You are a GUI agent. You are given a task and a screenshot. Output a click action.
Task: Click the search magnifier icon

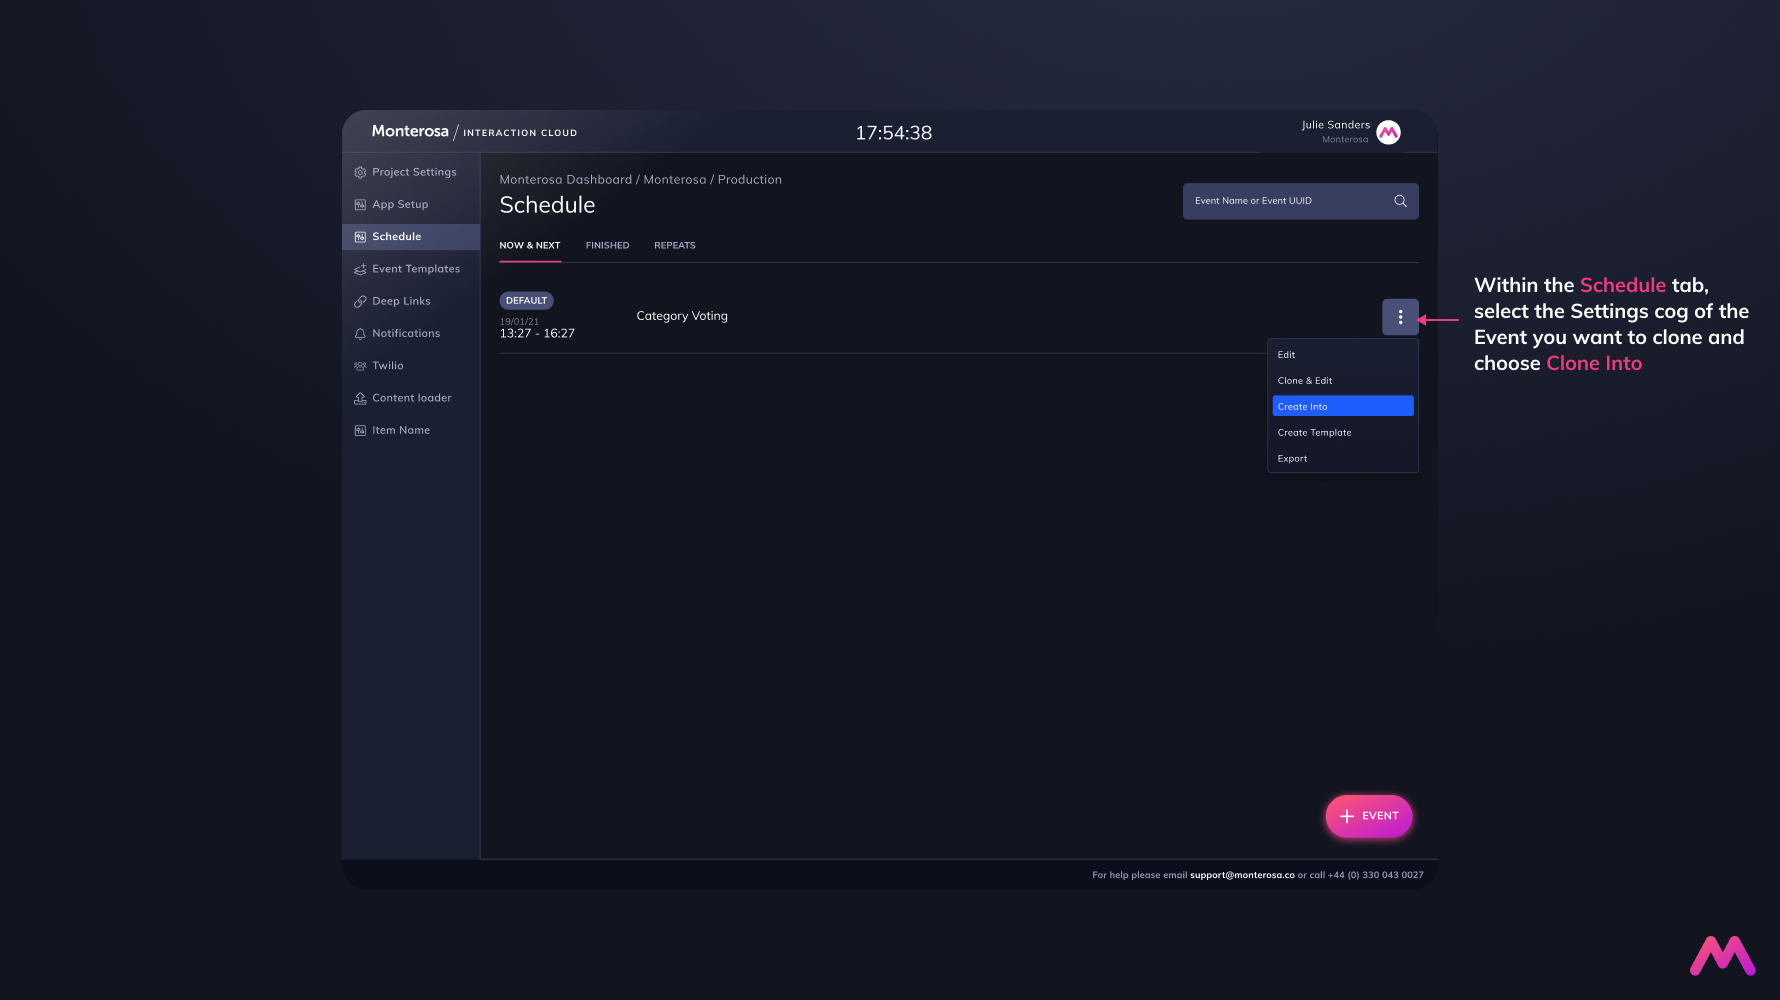click(x=1400, y=201)
